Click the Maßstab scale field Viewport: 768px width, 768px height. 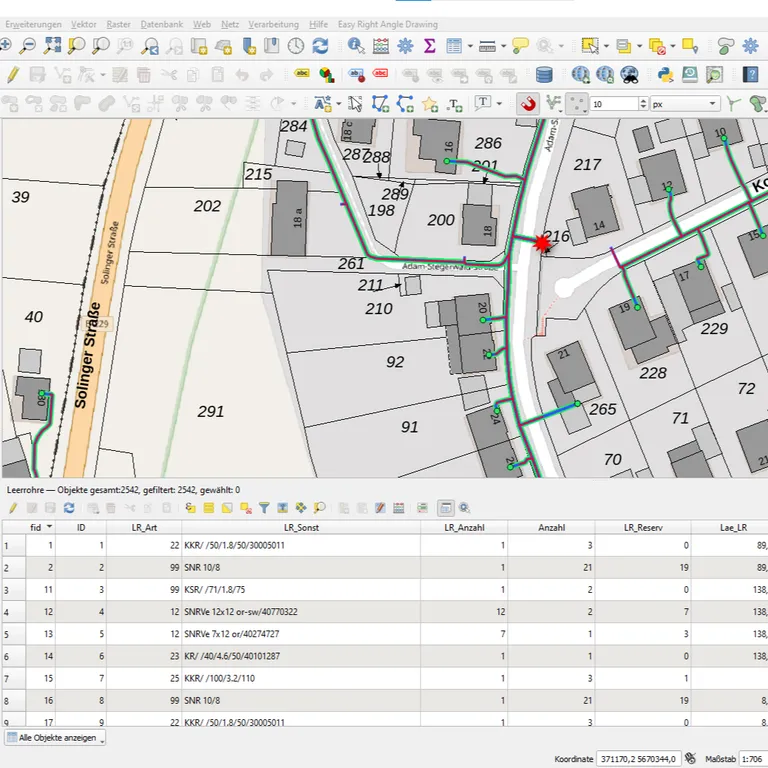tap(752, 759)
